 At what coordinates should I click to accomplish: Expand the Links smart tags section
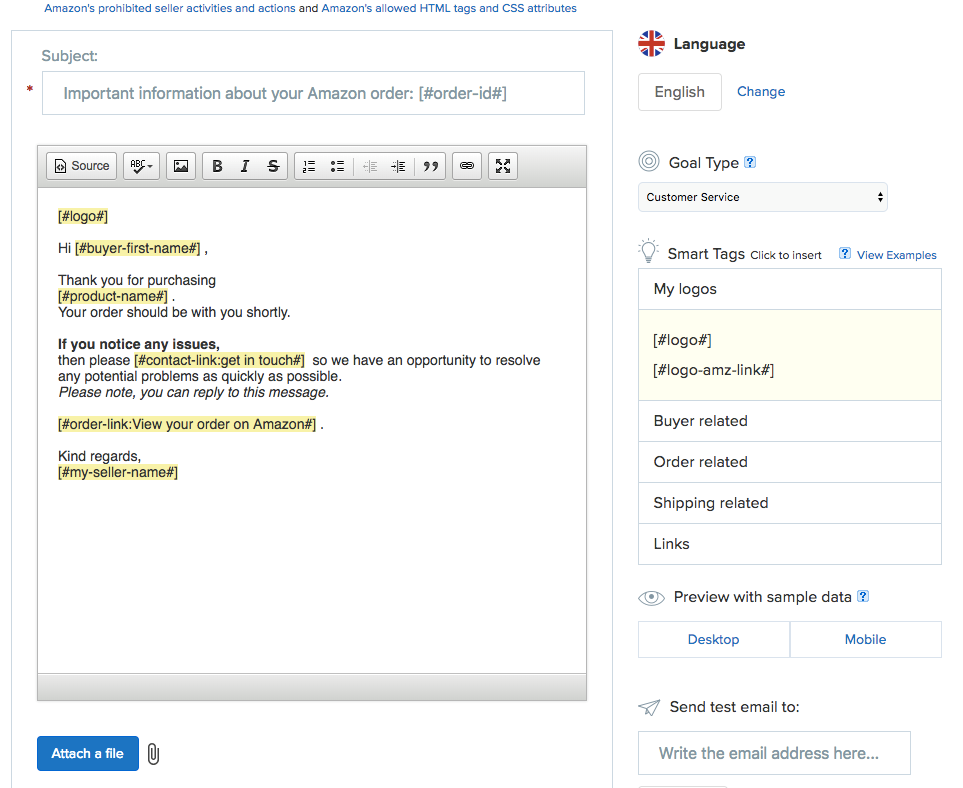pyautogui.click(x=790, y=544)
